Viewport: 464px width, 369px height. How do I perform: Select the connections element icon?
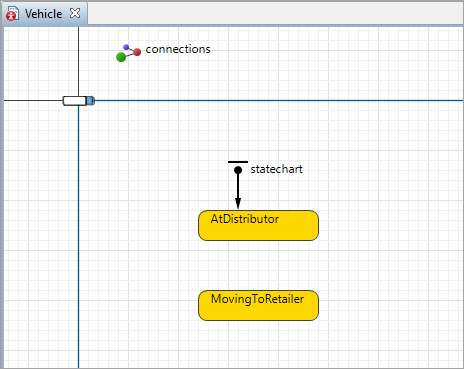pos(128,53)
